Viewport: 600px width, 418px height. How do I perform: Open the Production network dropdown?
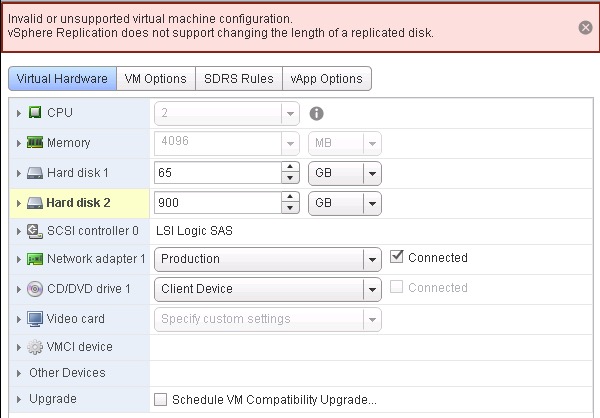pos(371,259)
